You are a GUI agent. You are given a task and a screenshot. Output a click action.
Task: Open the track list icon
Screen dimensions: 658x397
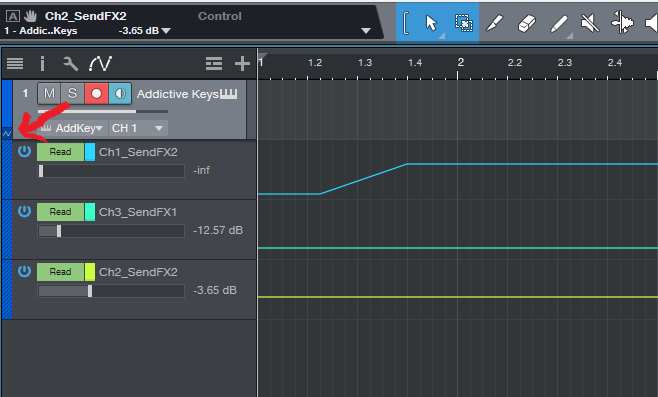pos(15,64)
